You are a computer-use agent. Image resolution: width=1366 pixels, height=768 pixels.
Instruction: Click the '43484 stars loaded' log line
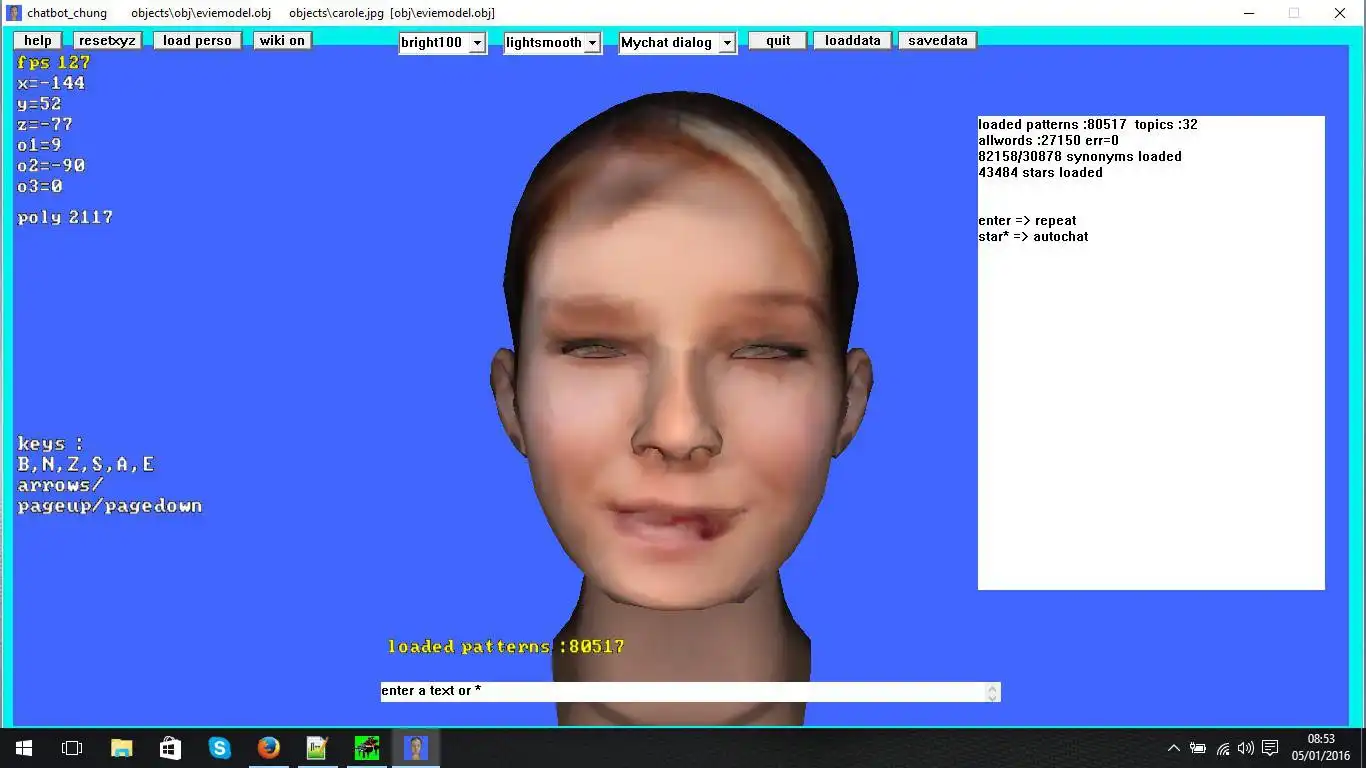[1040, 173]
